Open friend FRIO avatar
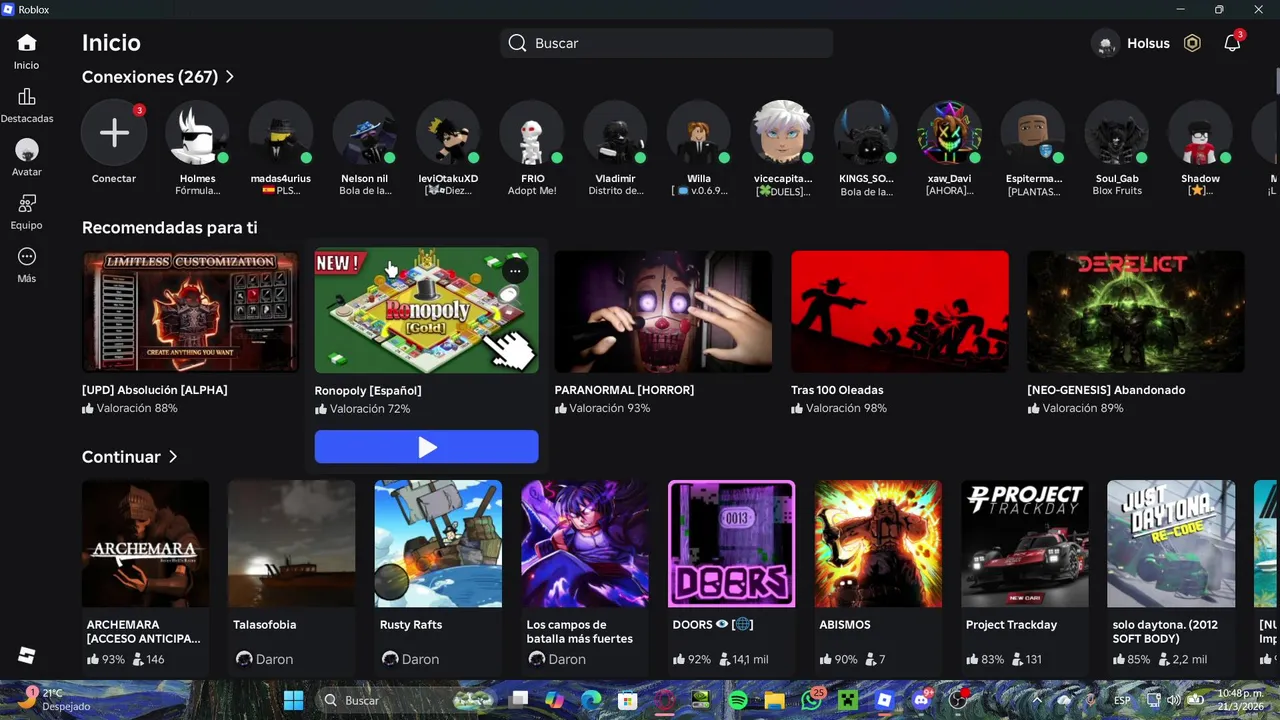 [532, 133]
